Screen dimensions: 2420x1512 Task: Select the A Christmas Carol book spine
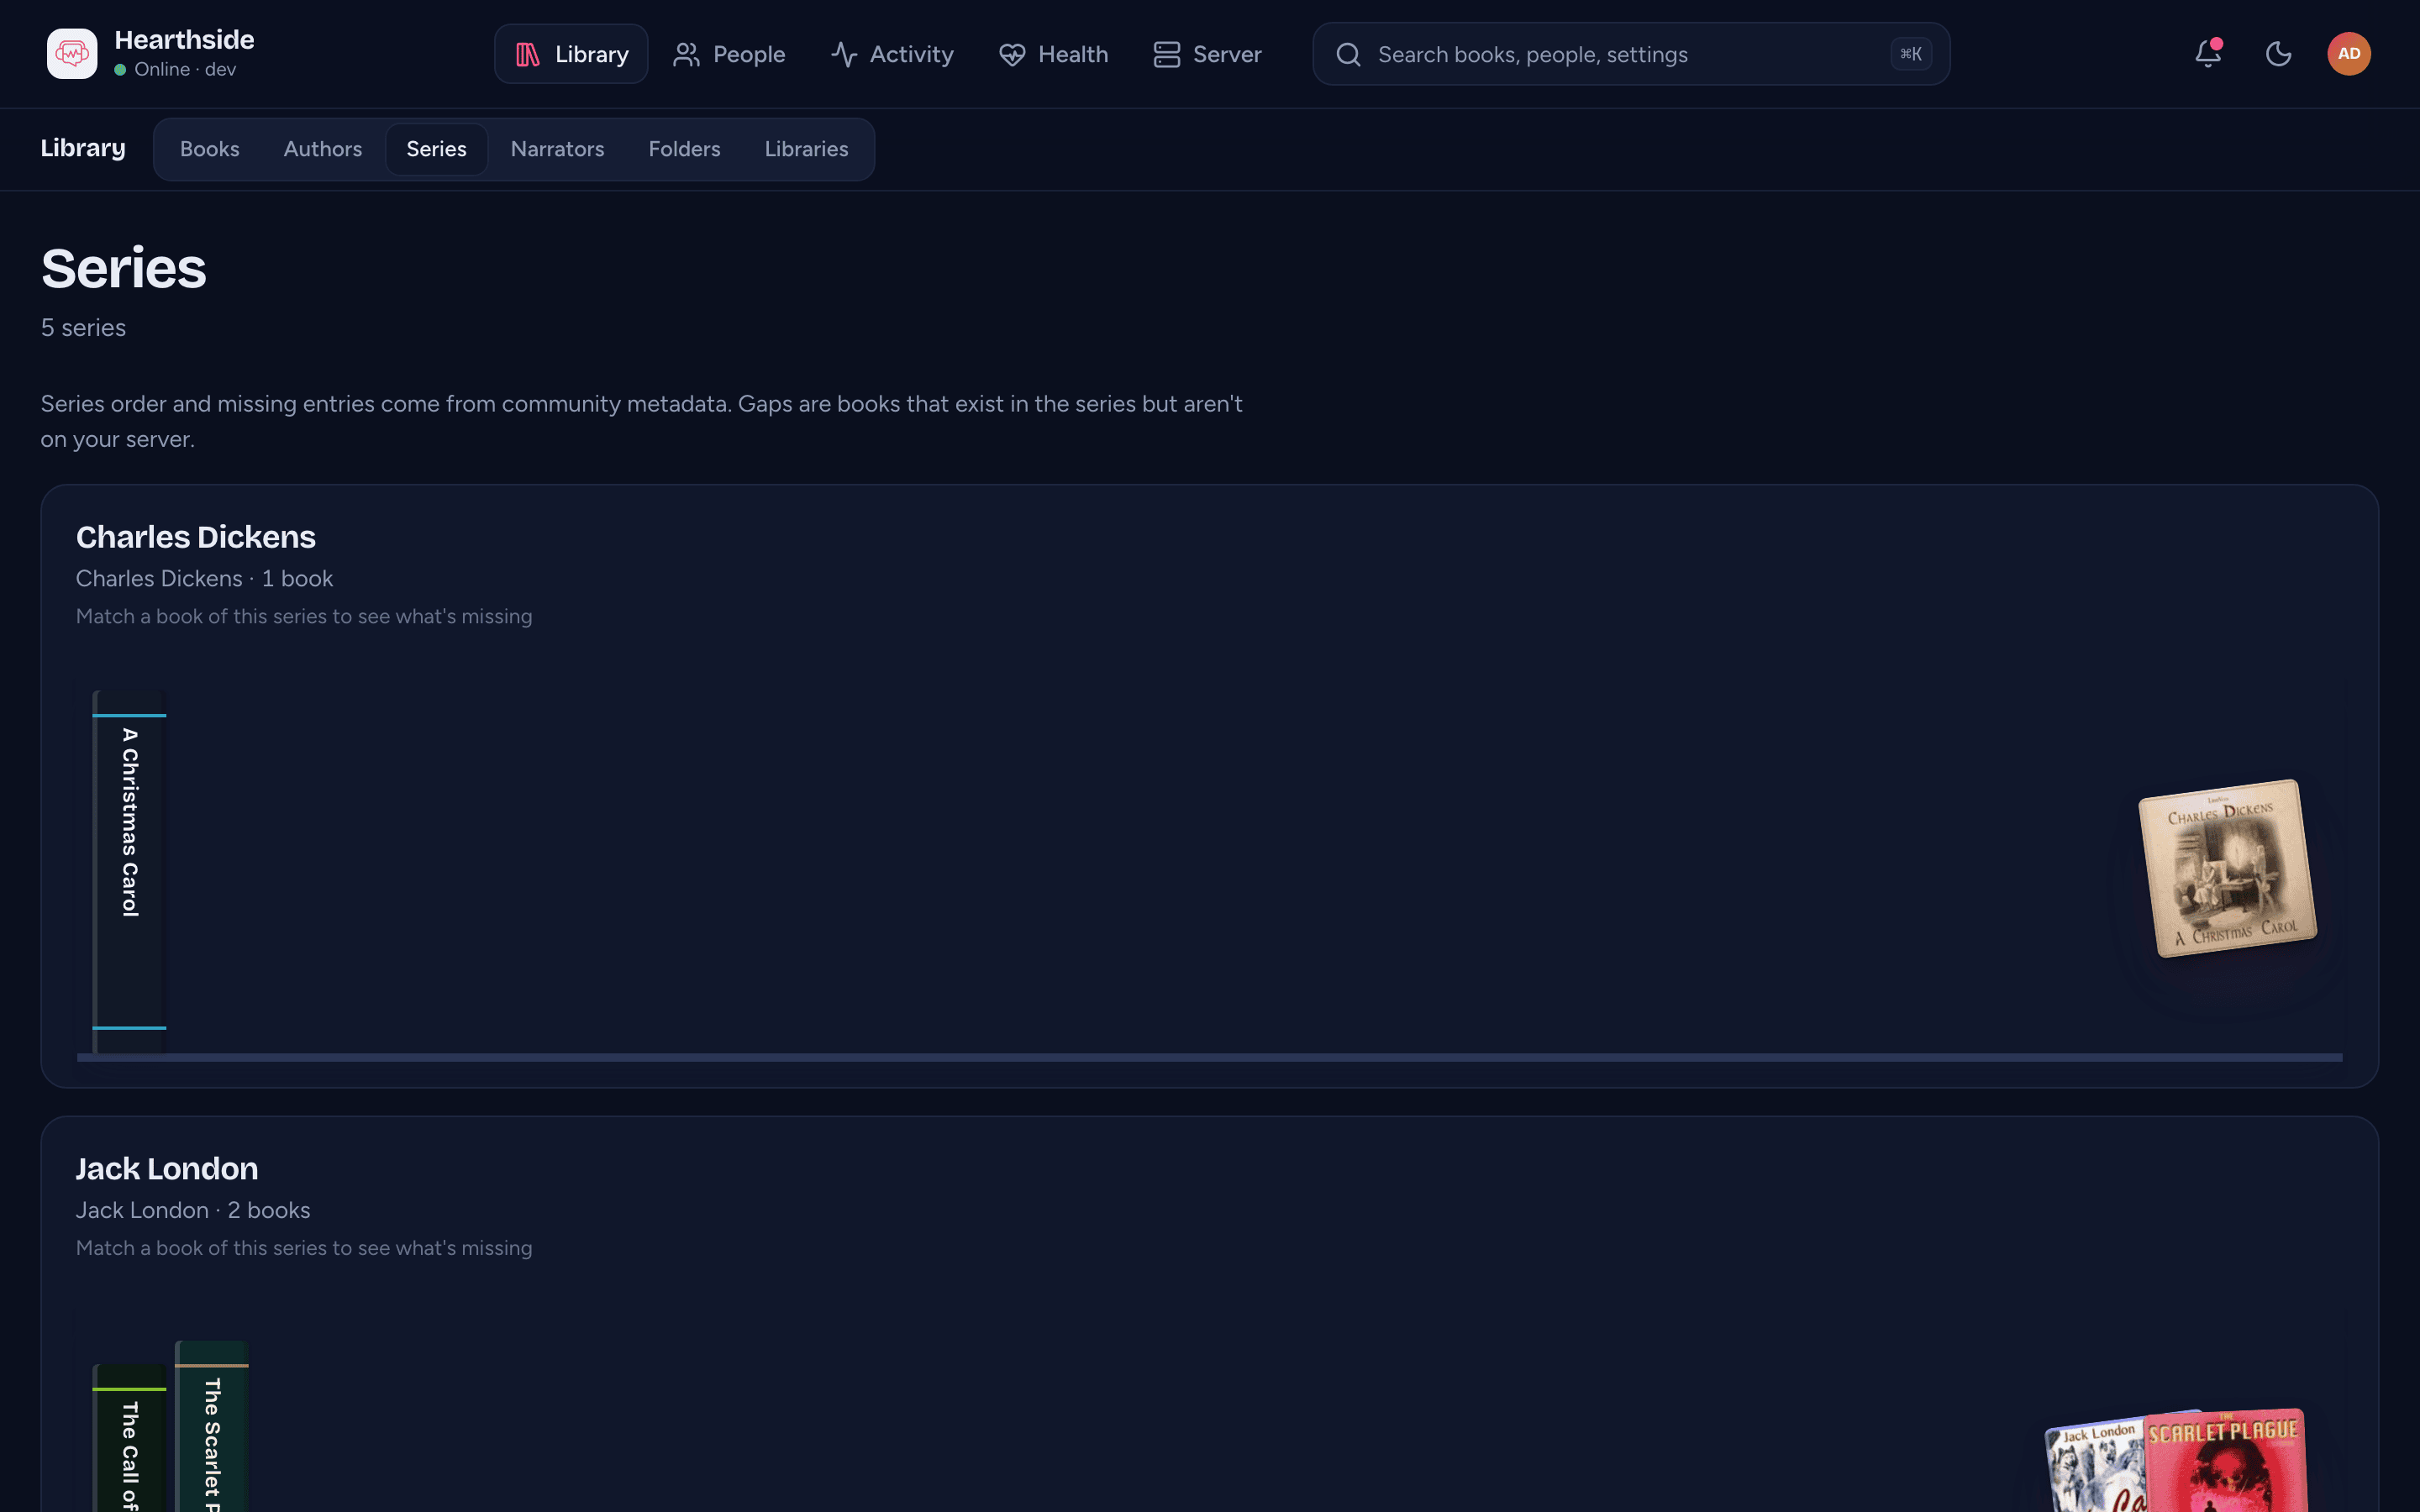[x=130, y=871]
